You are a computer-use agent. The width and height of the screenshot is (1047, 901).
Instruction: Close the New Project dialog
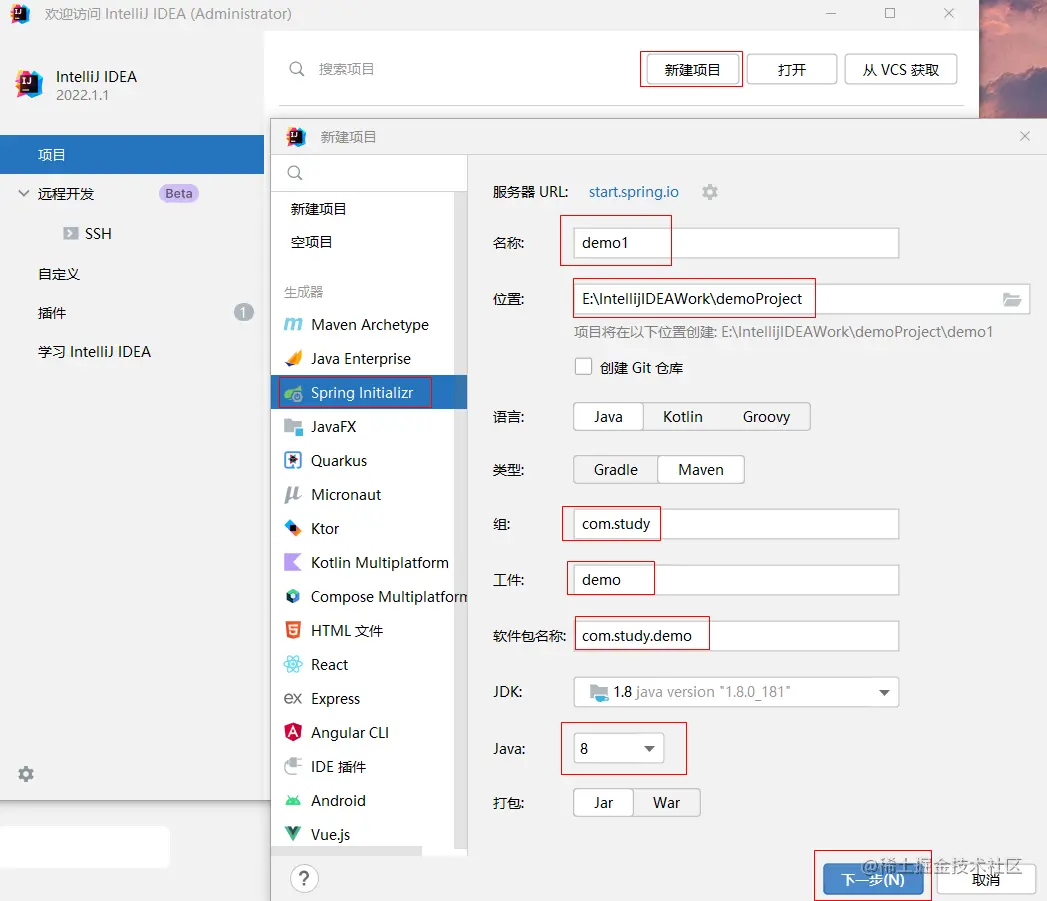tap(1025, 136)
